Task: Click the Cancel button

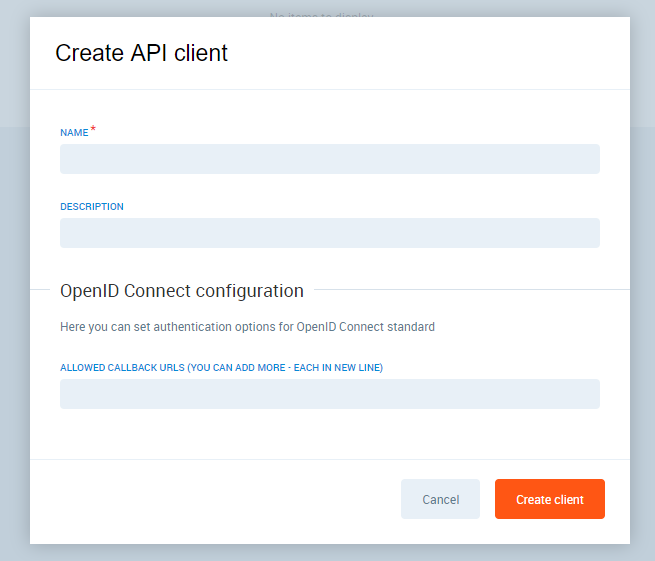Action: click(x=440, y=499)
